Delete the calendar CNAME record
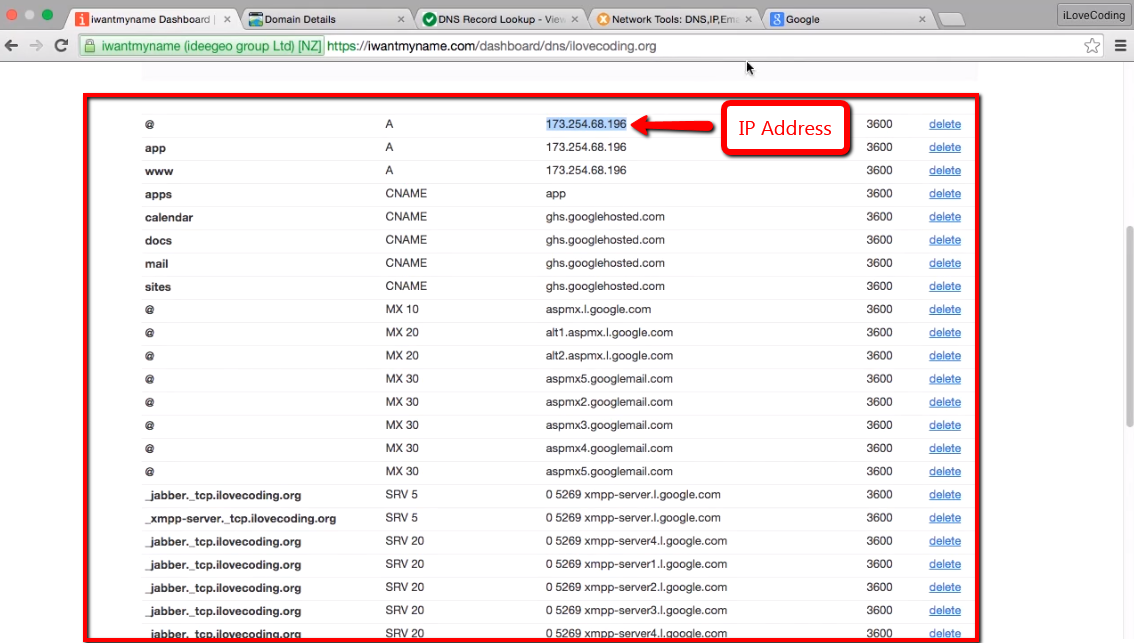The image size is (1134, 643). [944, 217]
